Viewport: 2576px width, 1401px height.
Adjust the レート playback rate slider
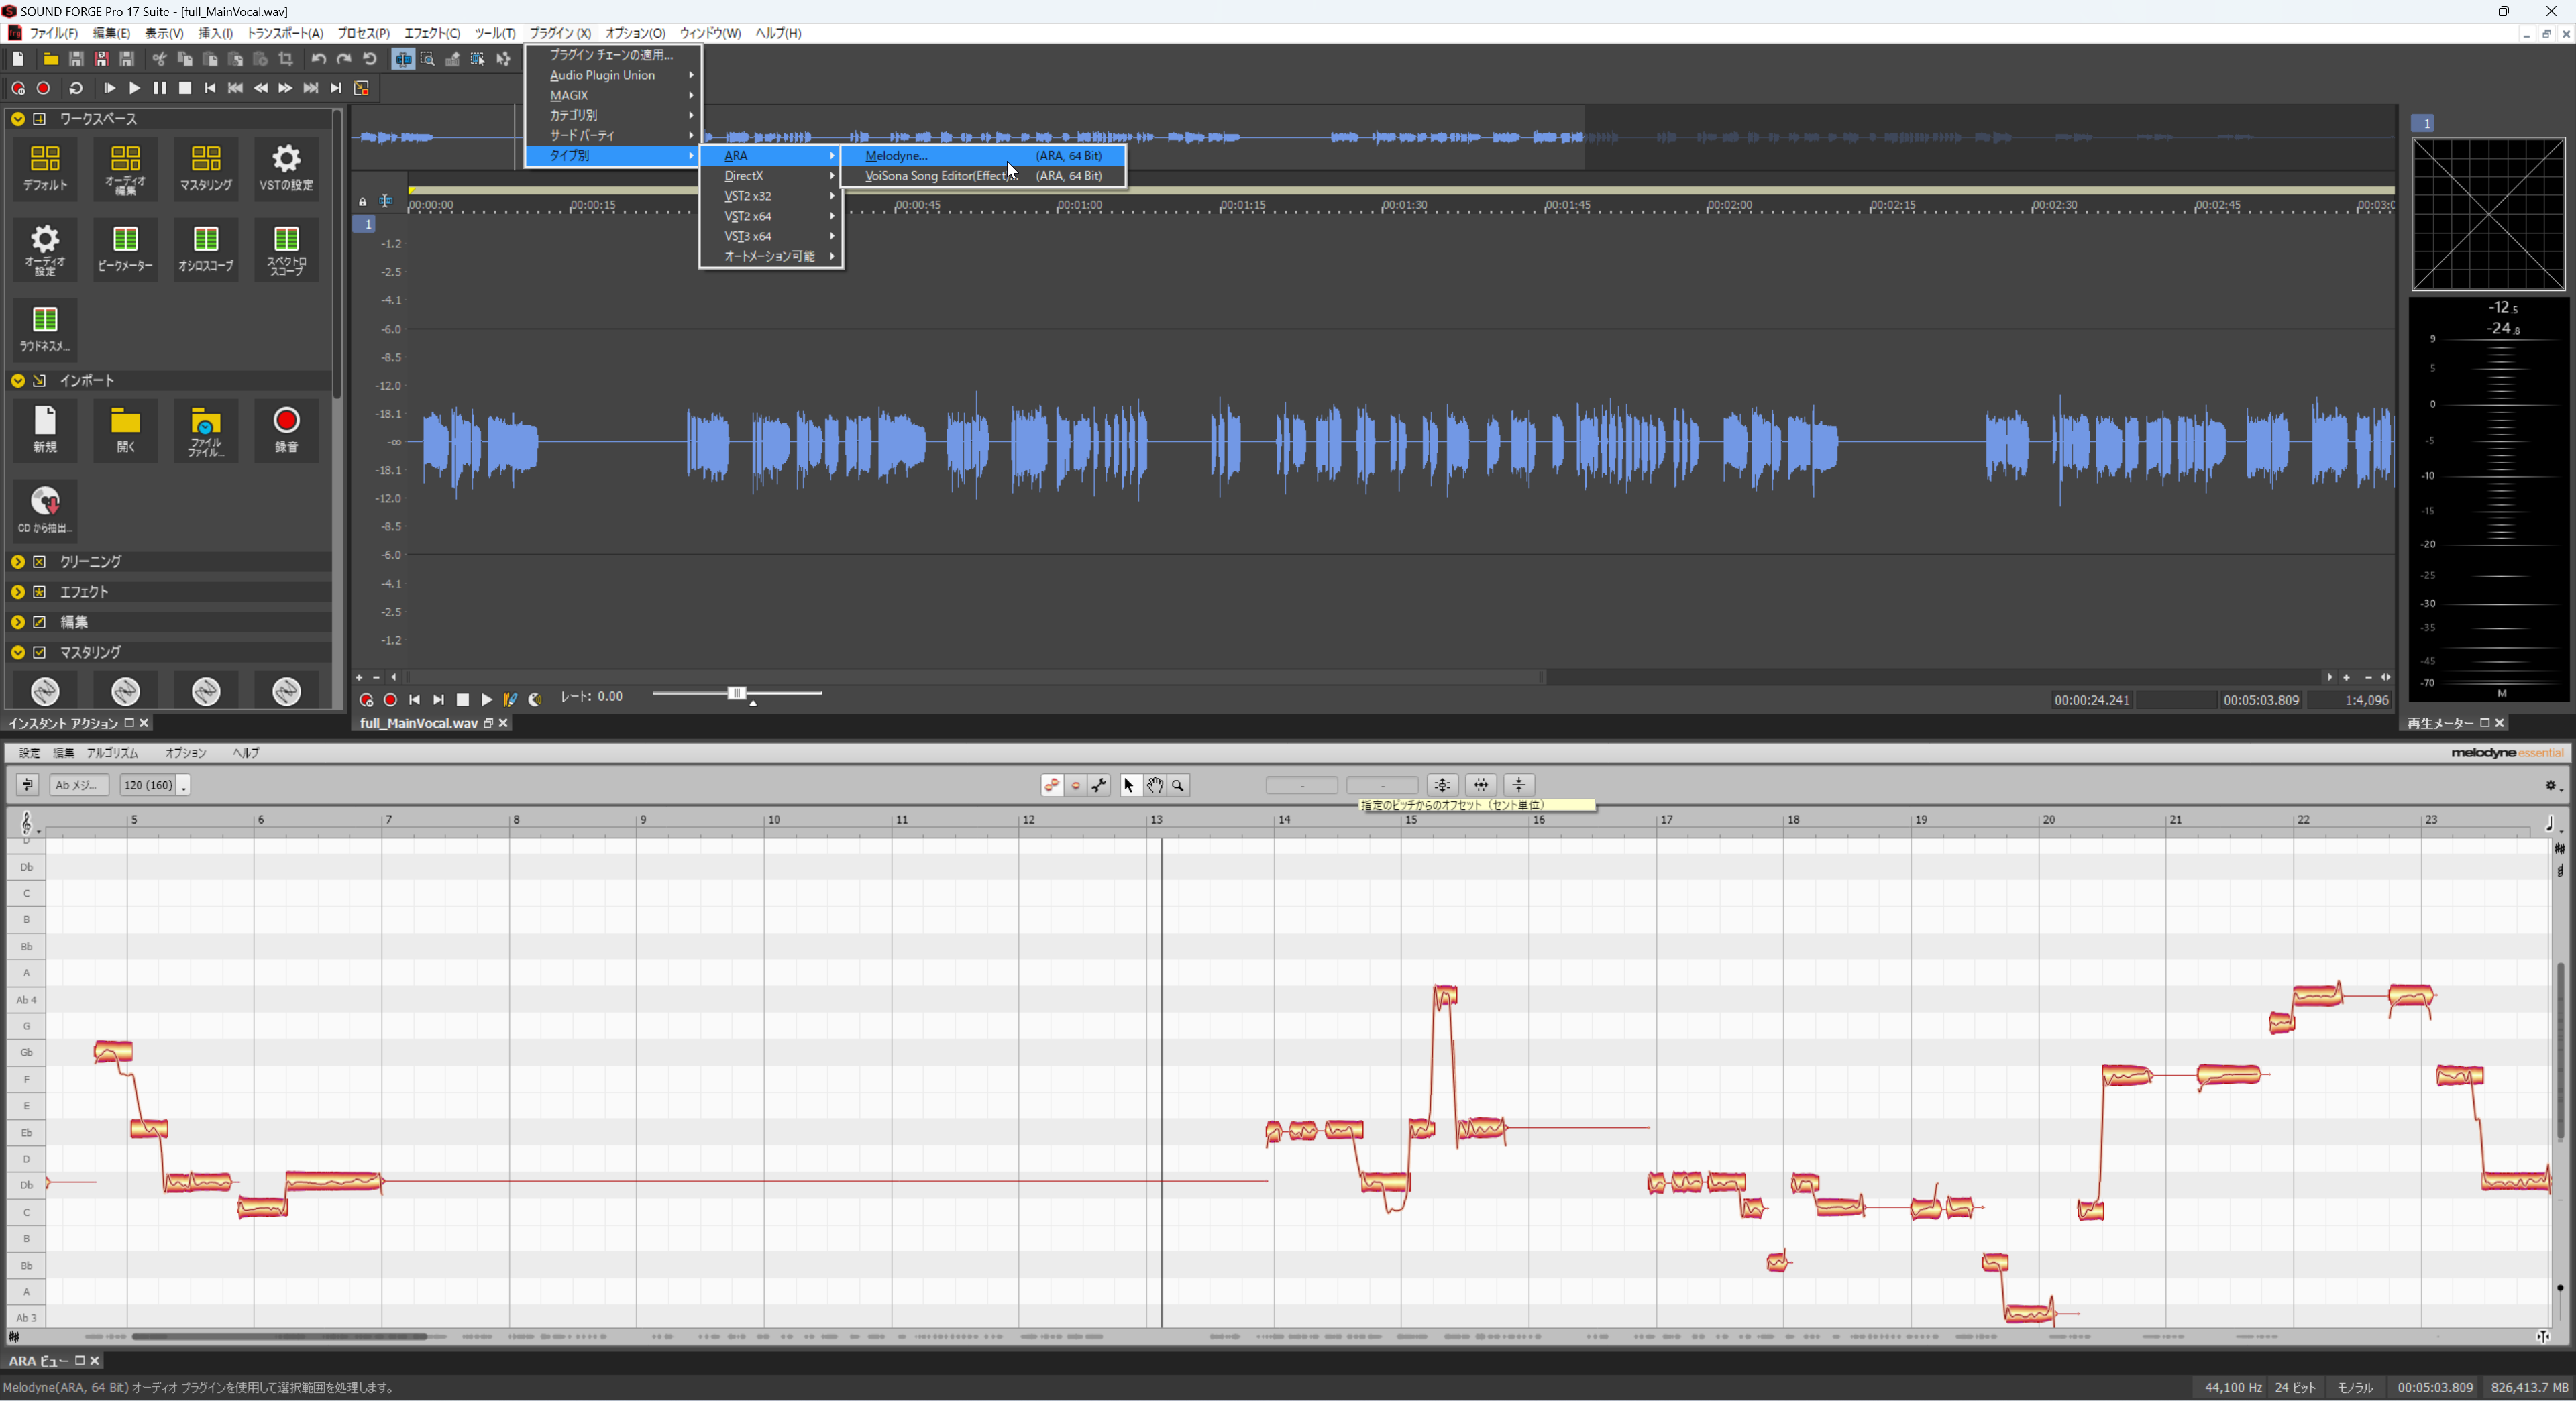(x=737, y=693)
